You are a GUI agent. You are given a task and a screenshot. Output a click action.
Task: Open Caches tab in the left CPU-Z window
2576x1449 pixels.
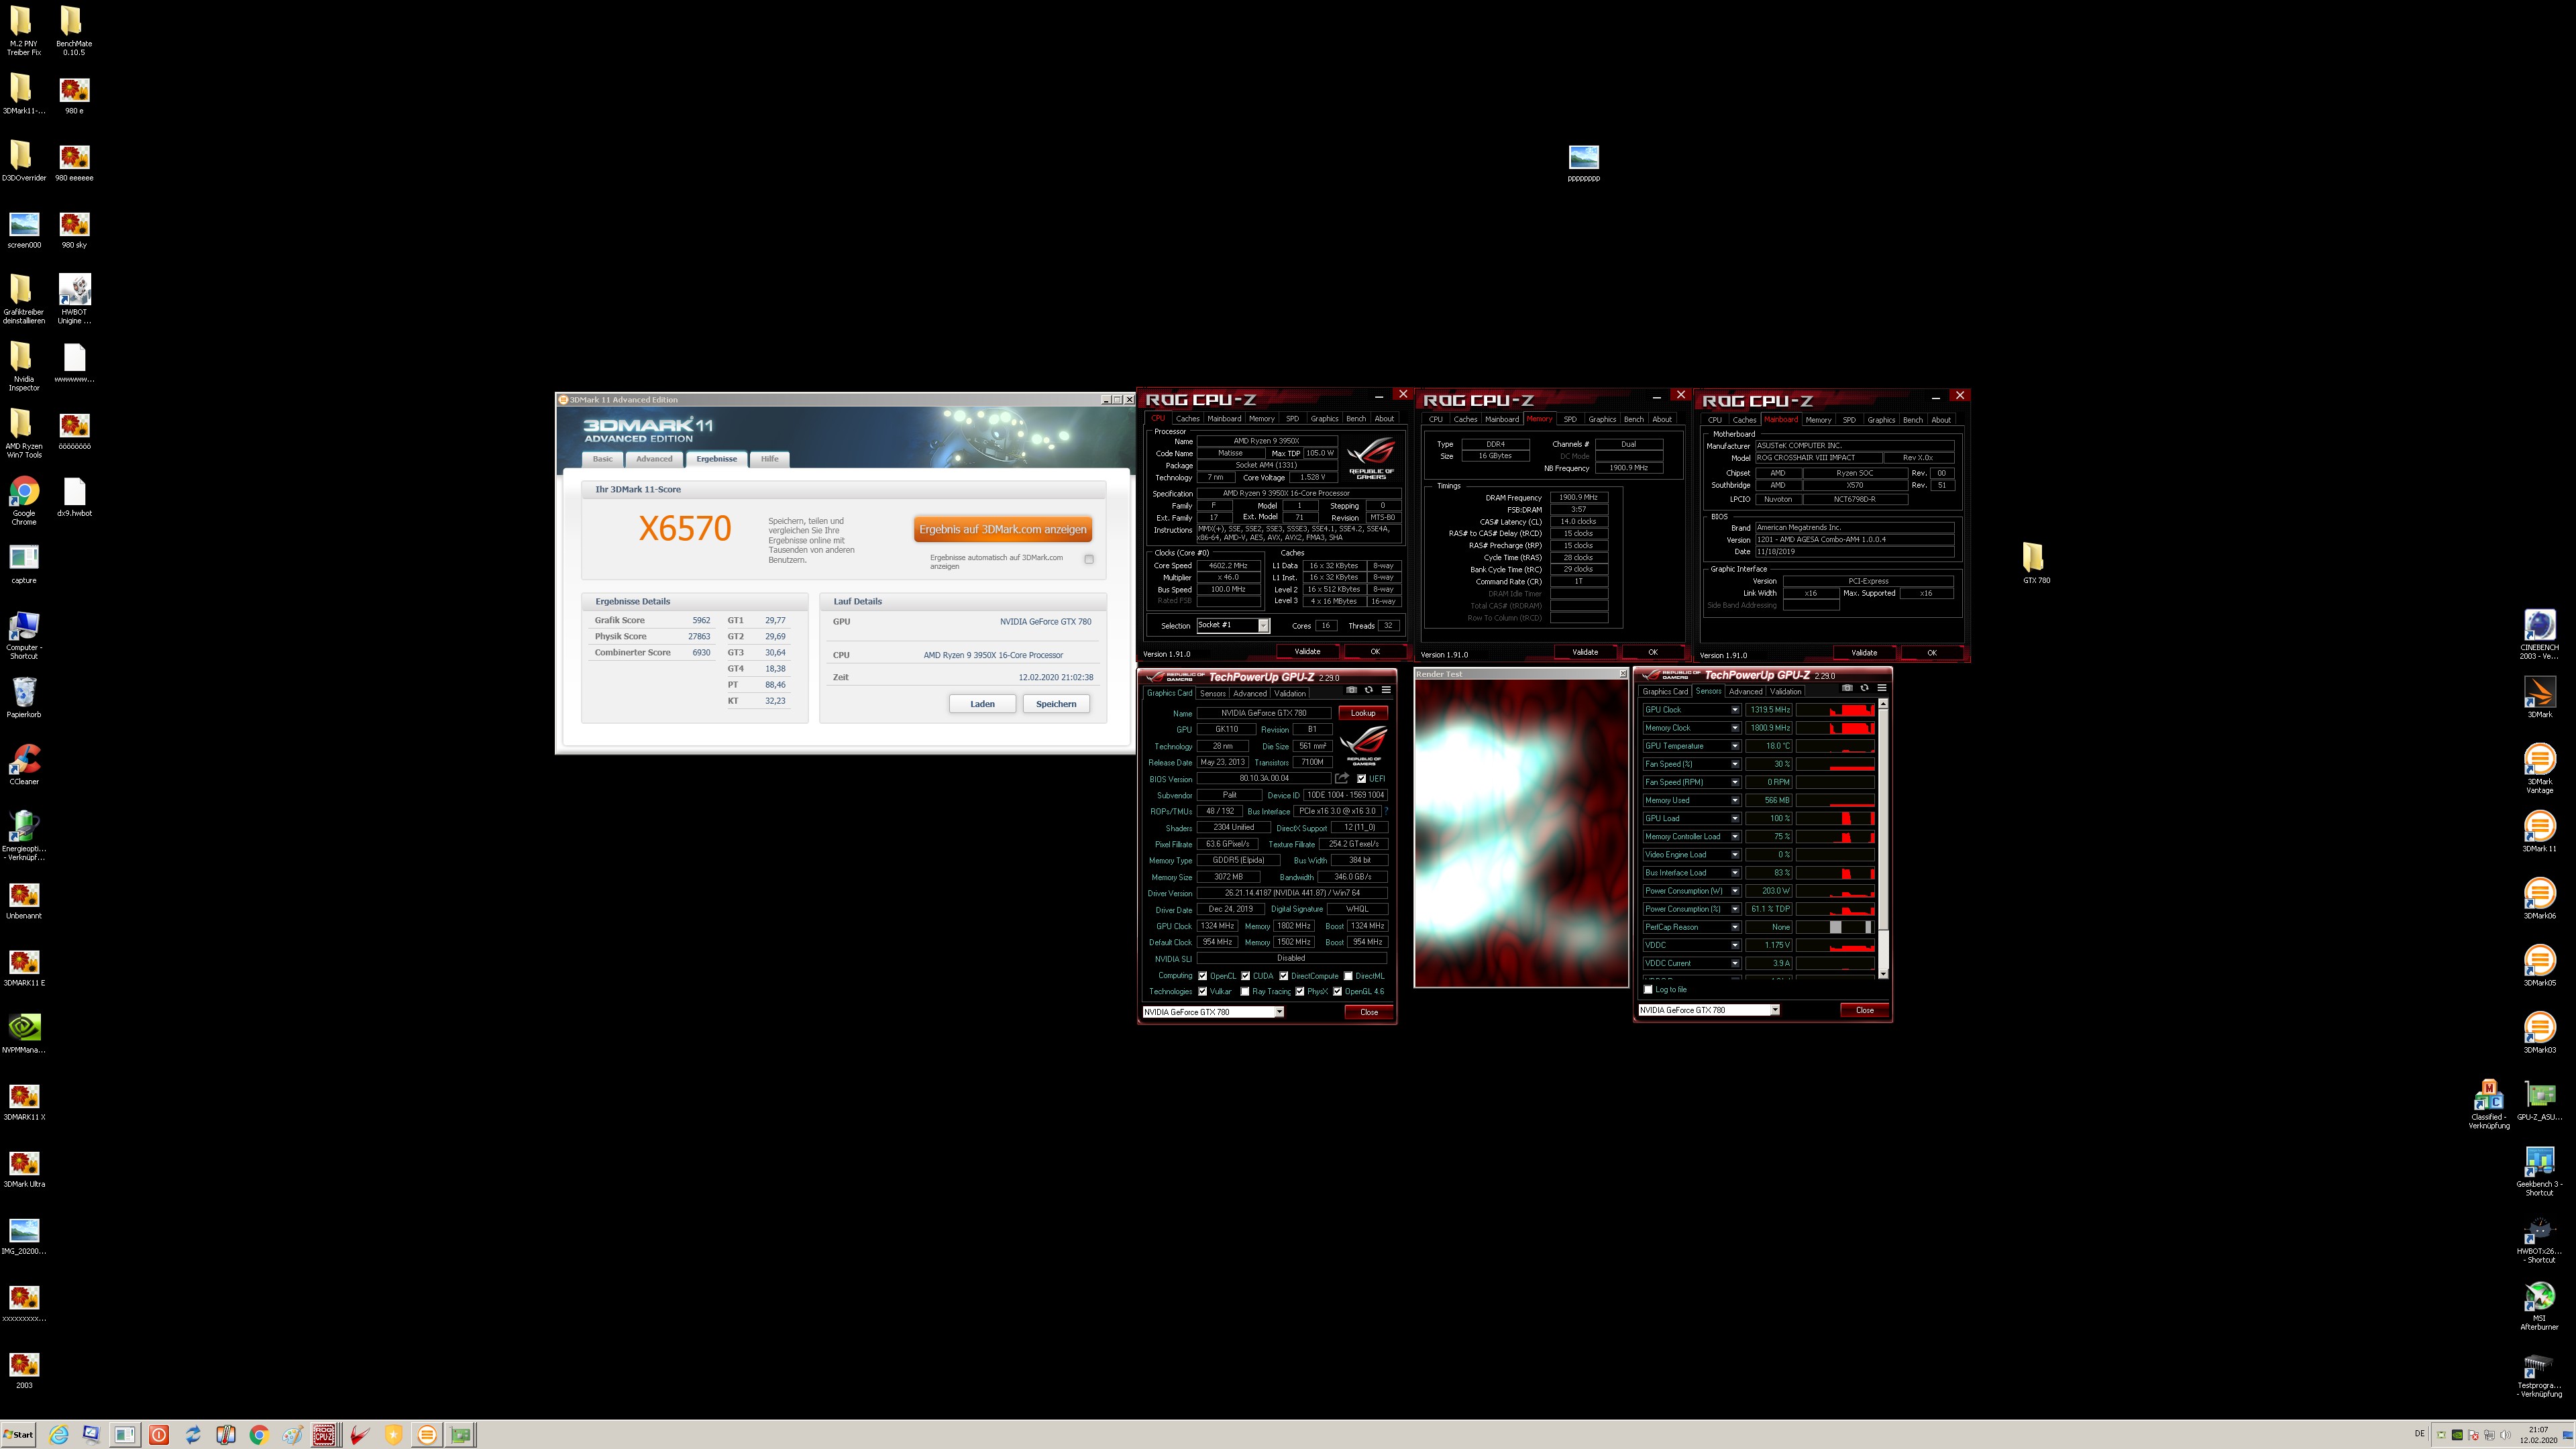pos(1187,419)
